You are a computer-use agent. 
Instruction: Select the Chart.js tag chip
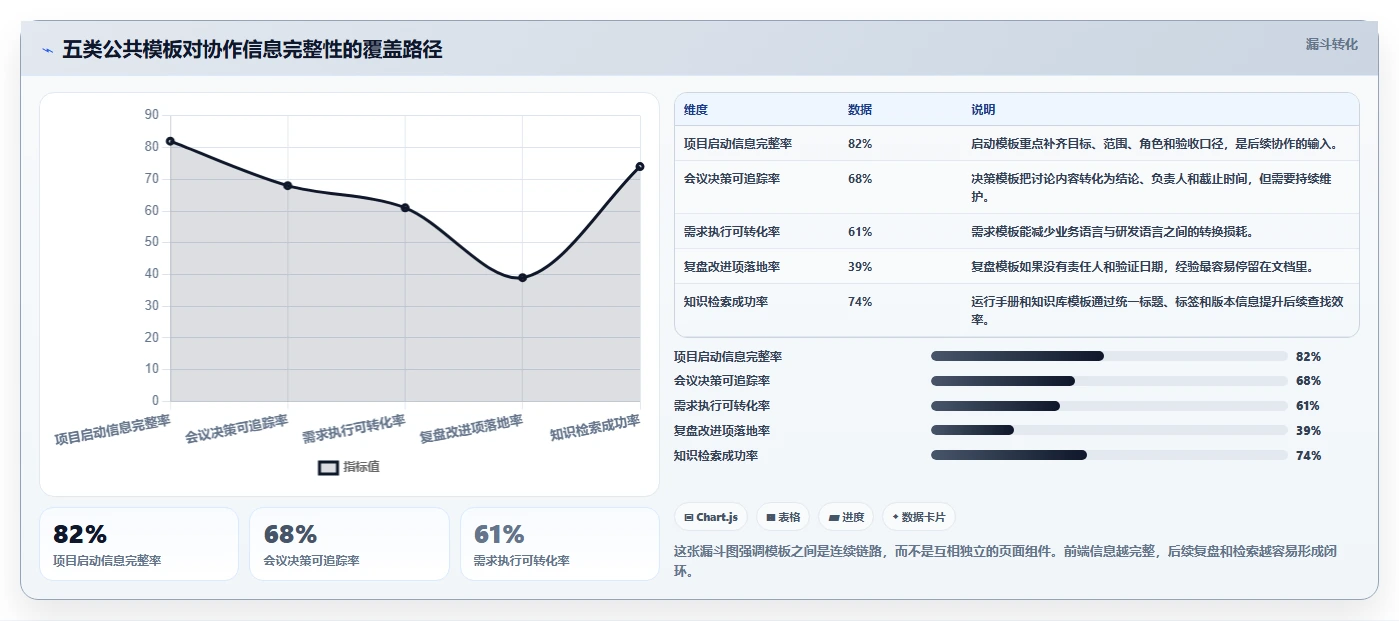[711, 517]
